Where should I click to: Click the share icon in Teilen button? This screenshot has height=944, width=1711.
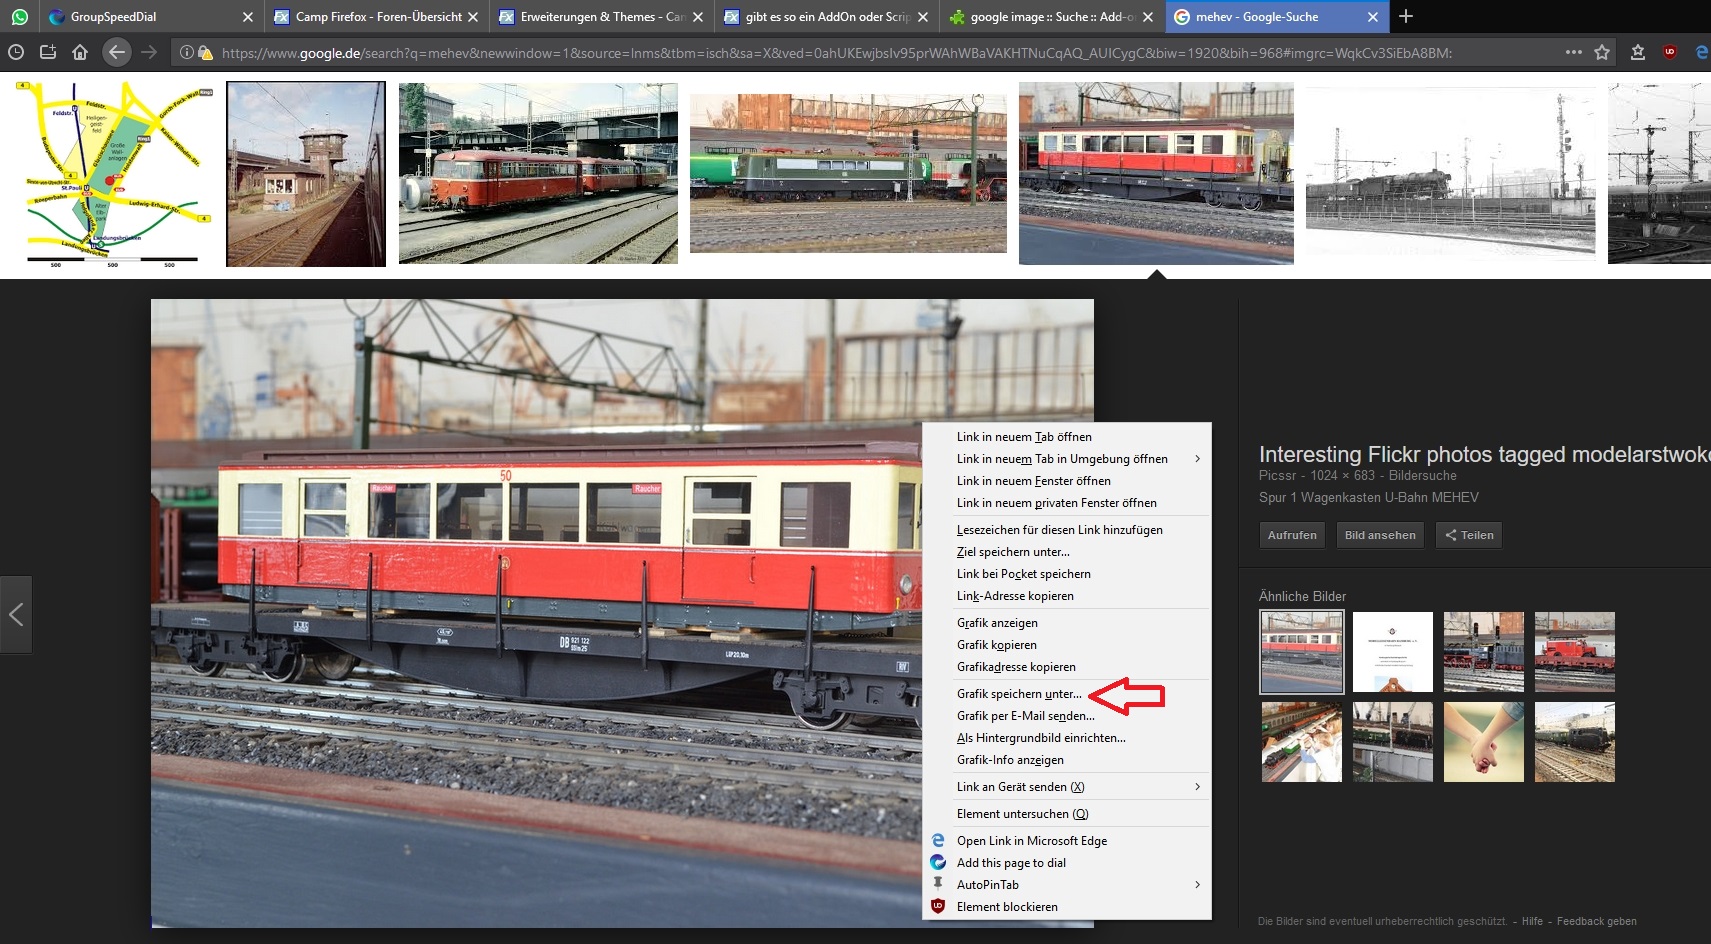pyautogui.click(x=1450, y=535)
